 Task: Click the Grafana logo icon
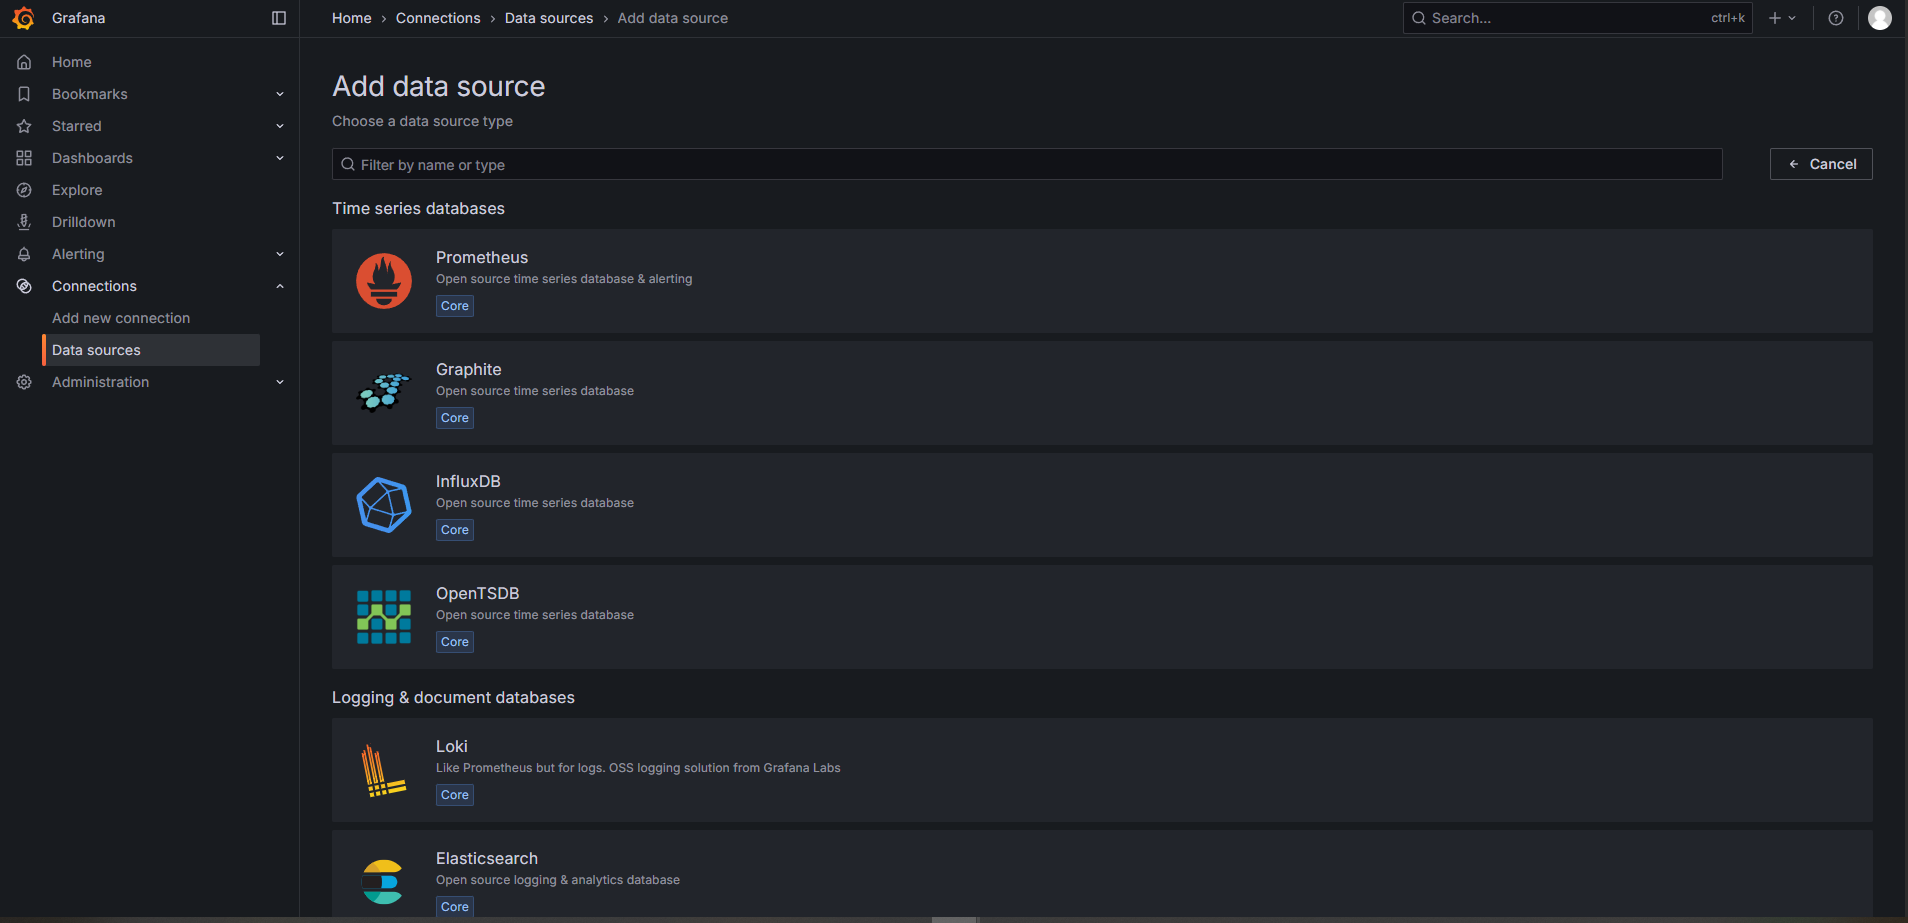point(23,18)
